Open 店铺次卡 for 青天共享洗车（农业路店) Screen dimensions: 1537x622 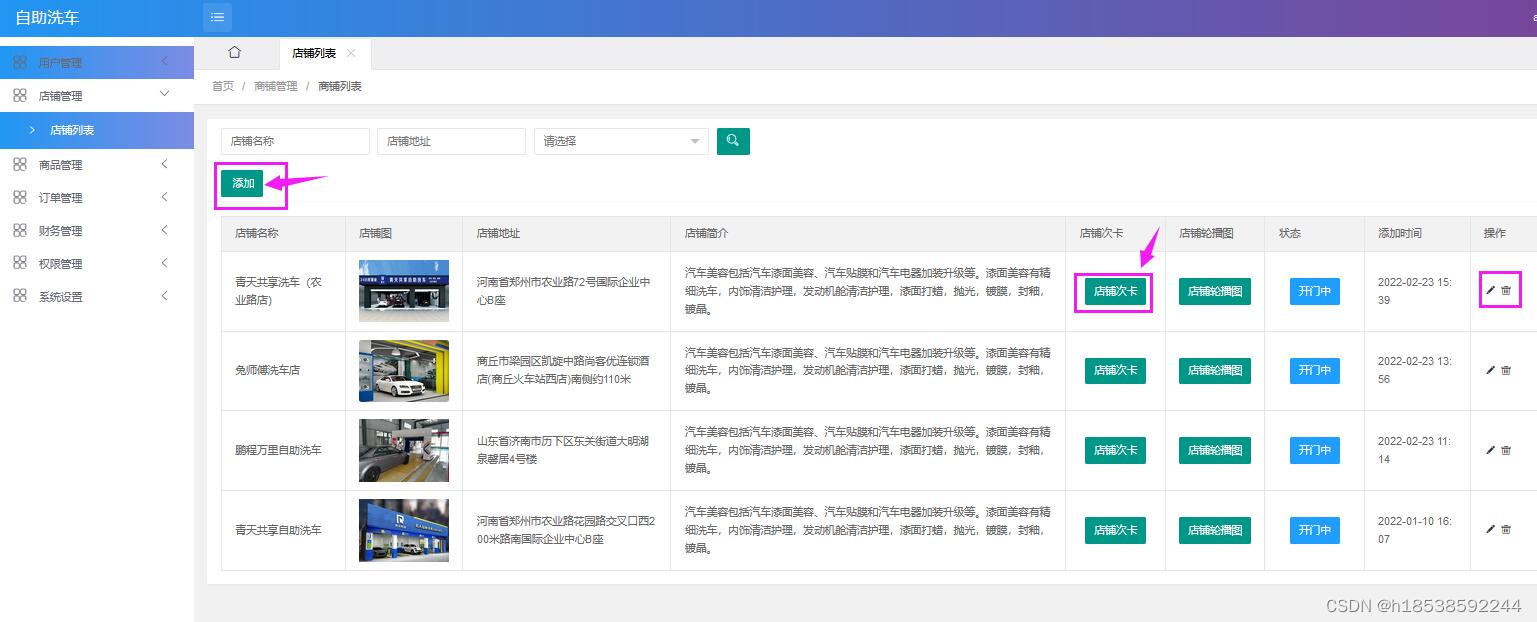click(1115, 291)
